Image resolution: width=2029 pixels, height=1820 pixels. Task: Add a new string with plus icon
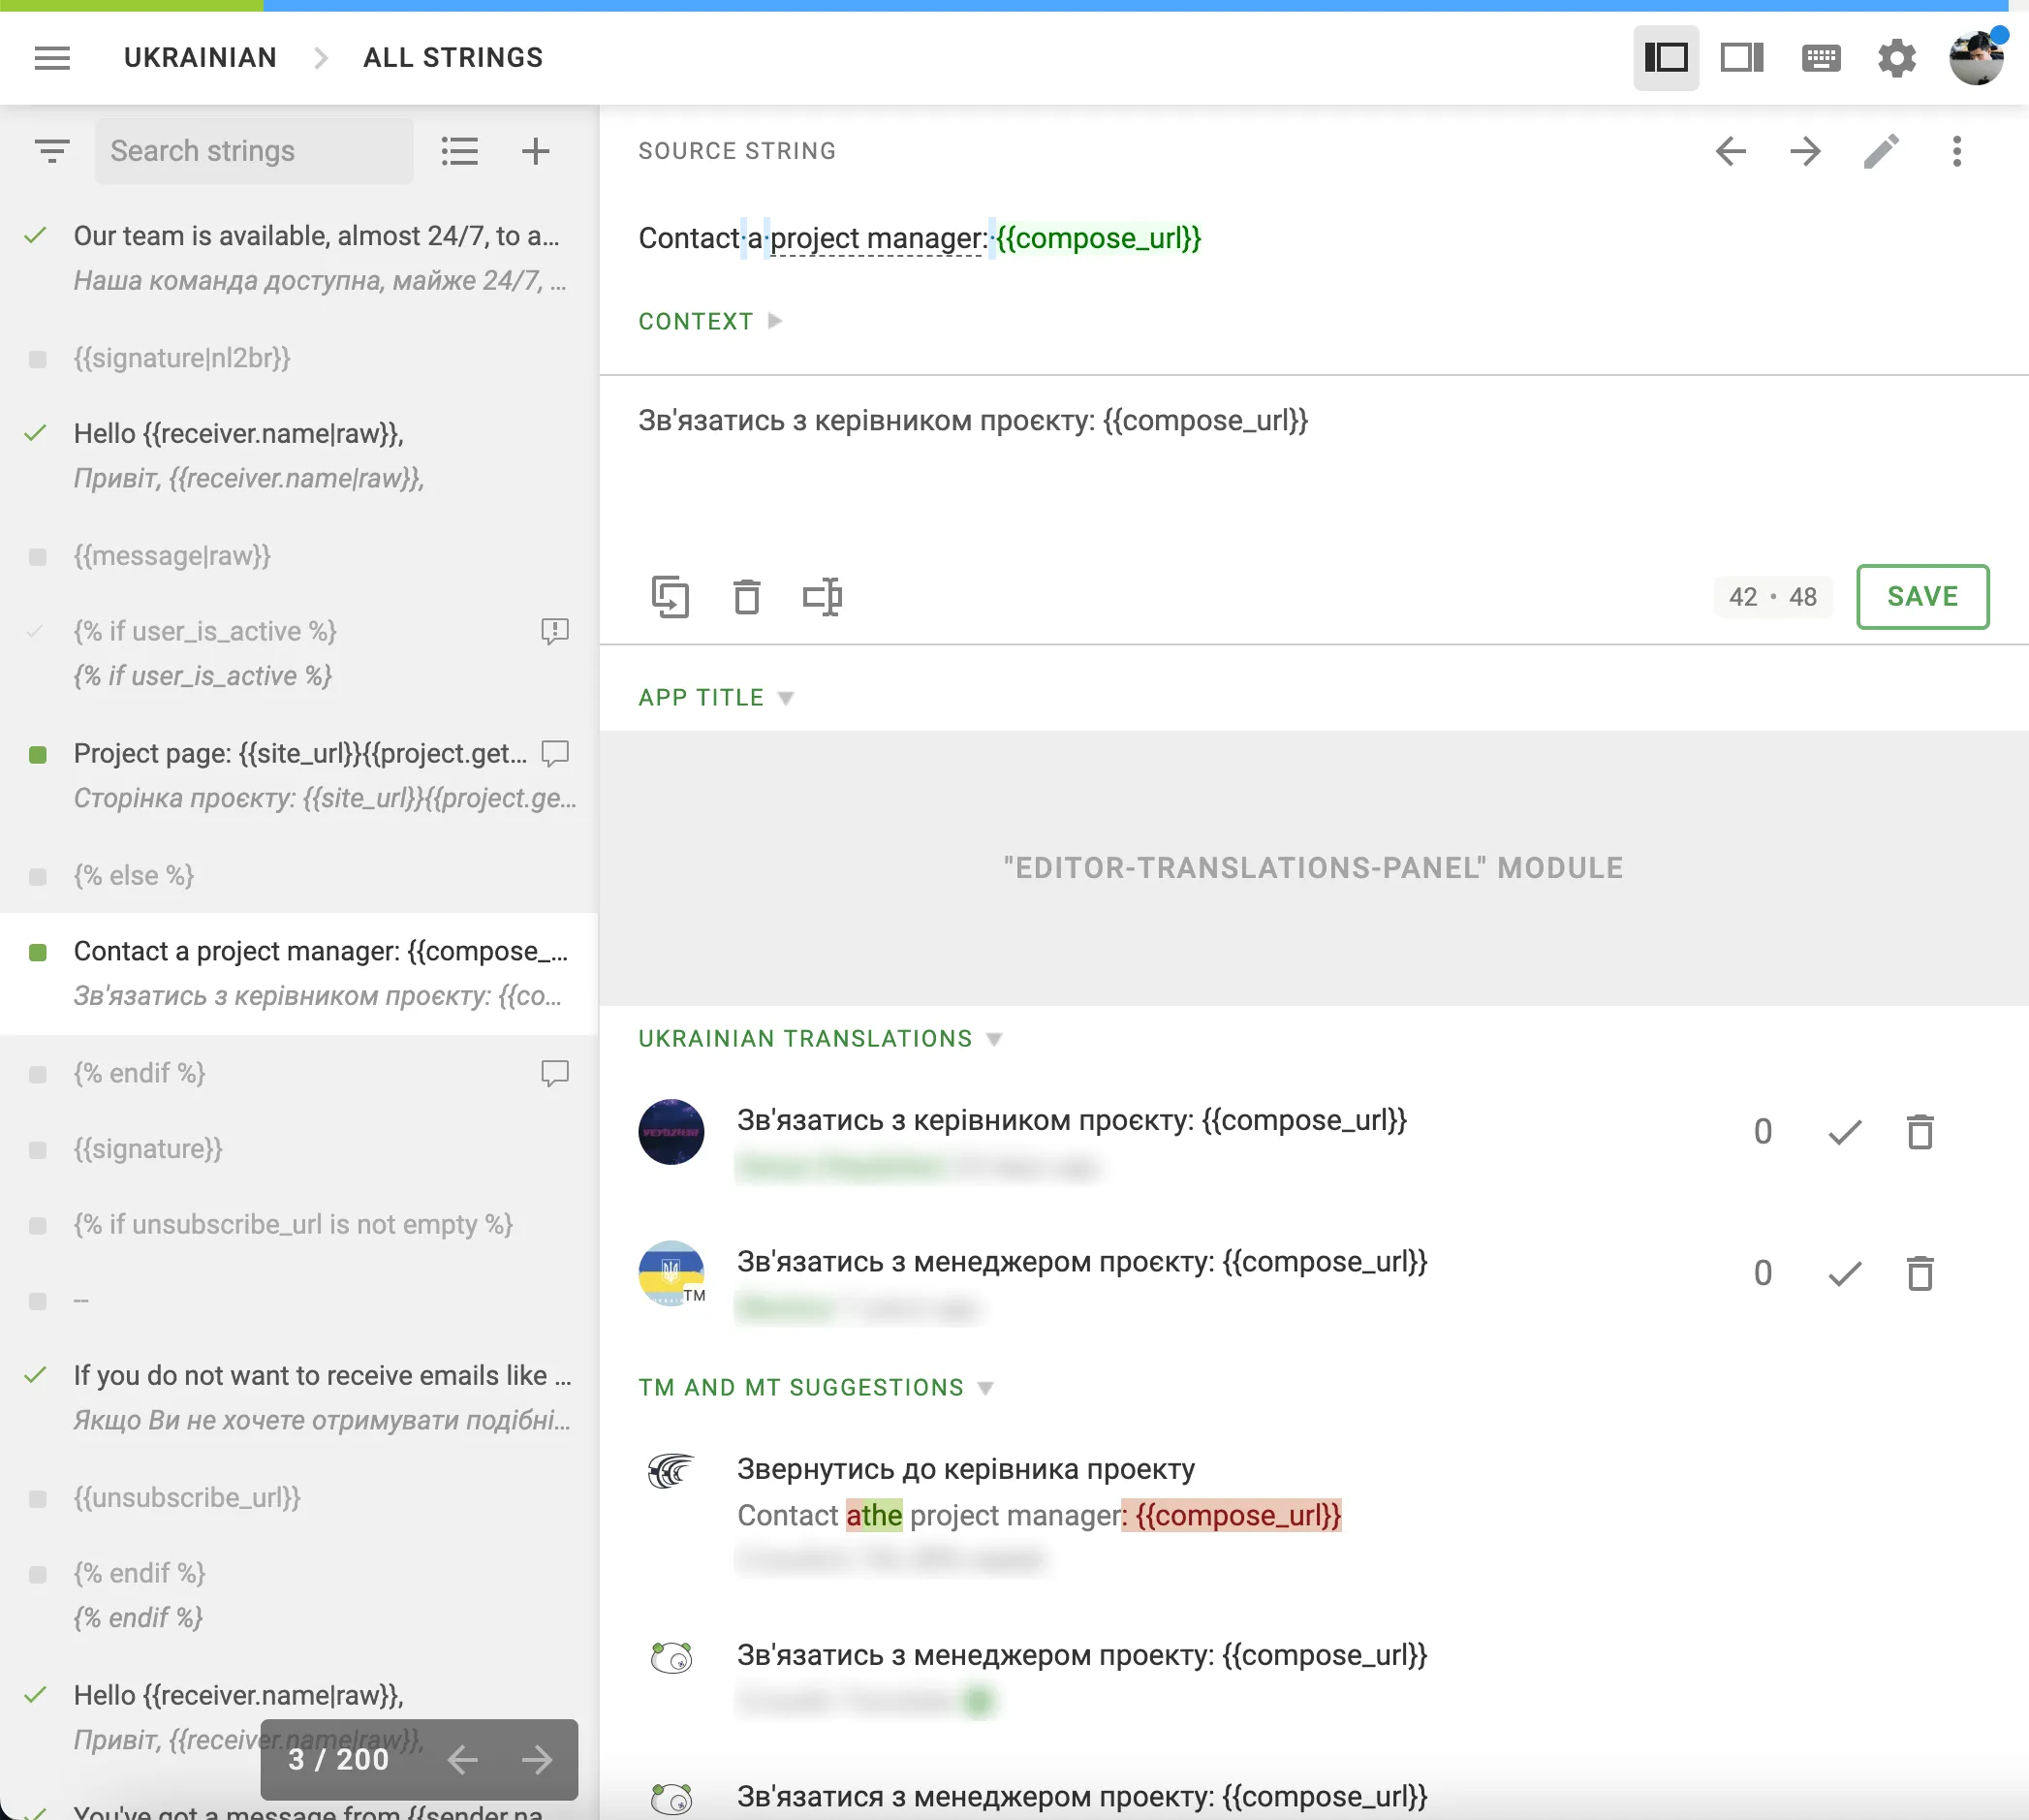(536, 151)
